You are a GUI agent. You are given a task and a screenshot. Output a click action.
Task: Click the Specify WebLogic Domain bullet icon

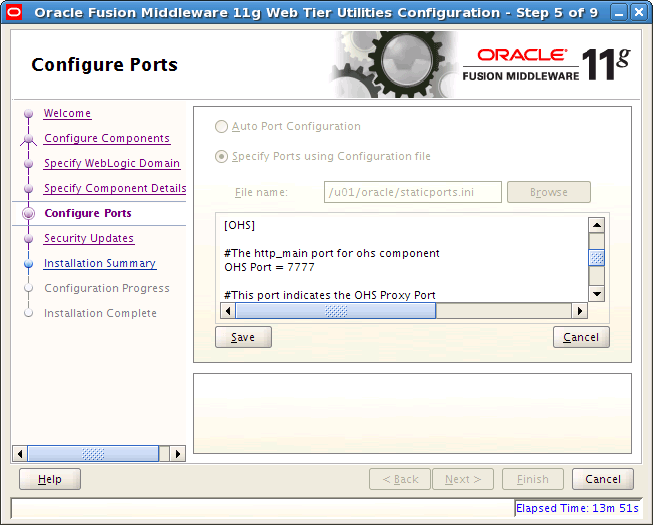click(x=28, y=164)
